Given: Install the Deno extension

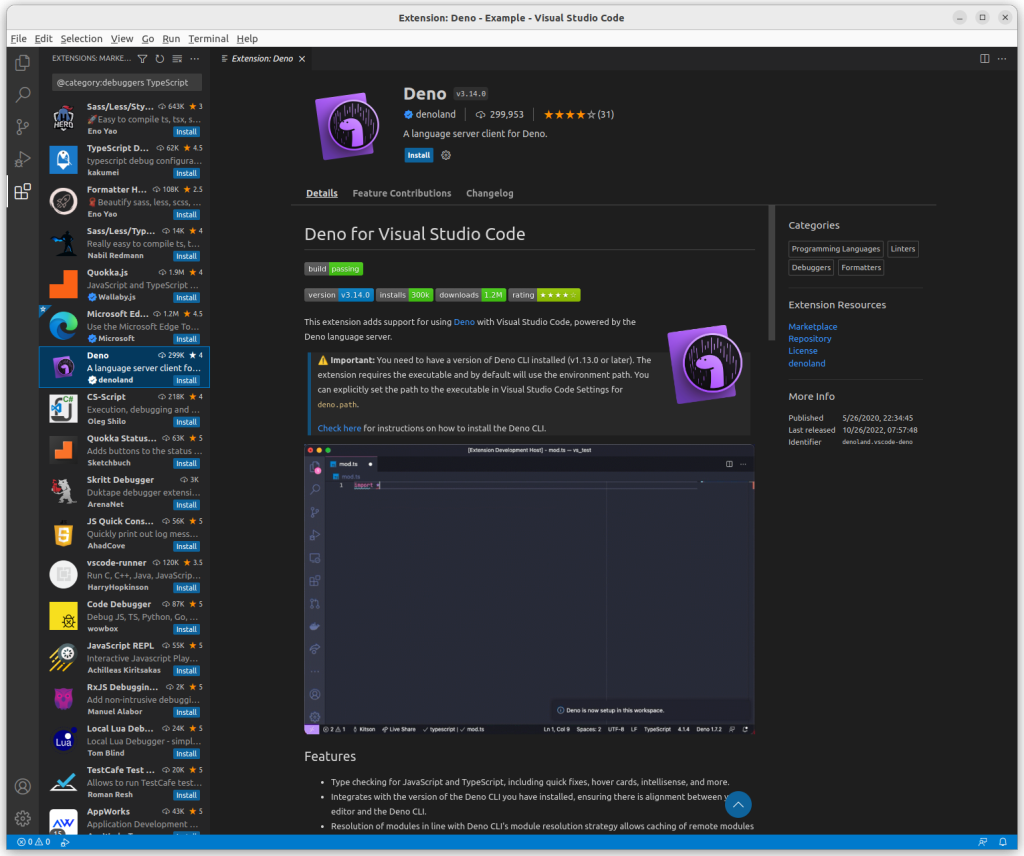Looking at the screenshot, I should click(x=418, y=155).
